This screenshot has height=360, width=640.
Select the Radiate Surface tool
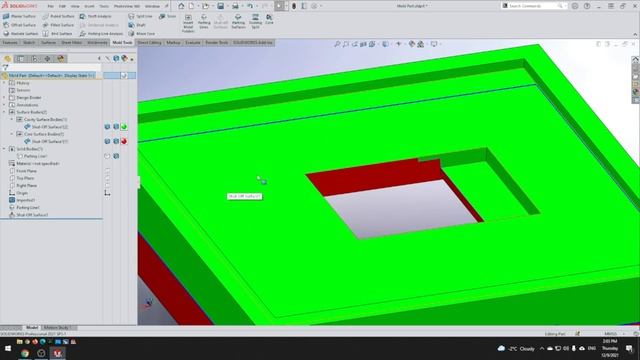pyautogui.click(x=20, y=33)
